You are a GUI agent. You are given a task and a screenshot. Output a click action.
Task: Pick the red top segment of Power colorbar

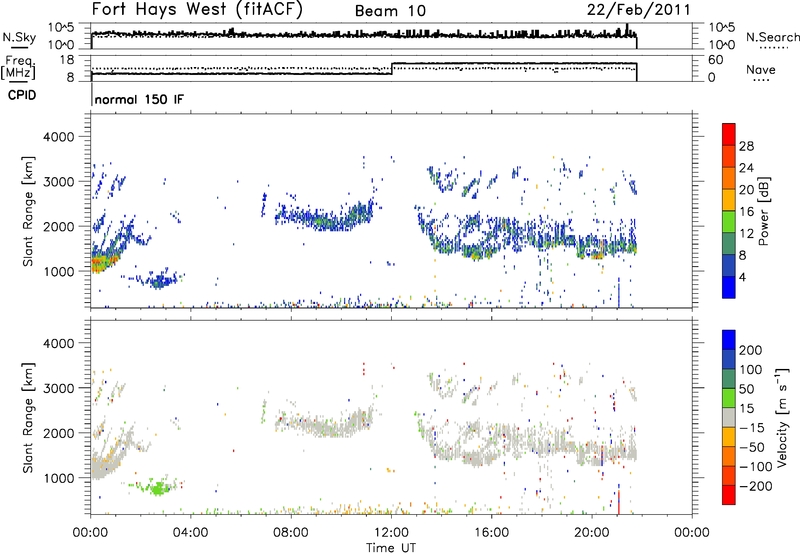coord(729,135)
